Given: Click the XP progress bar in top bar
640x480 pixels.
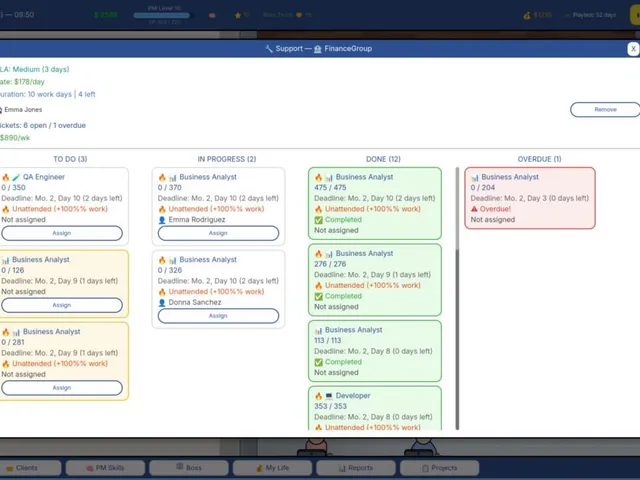Looking at the screenshot, I should point(162,15).
